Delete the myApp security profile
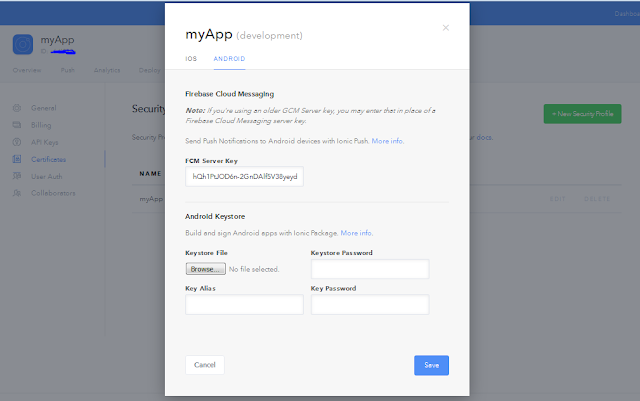The height and width of the screenshot is (401, 640). click(x=597, y=199)
